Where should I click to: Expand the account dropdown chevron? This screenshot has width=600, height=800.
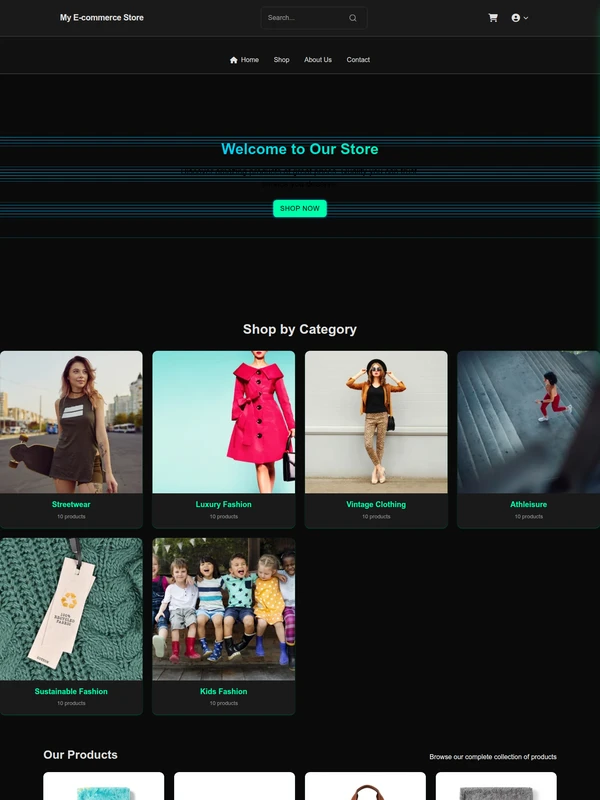coord(526,18)
